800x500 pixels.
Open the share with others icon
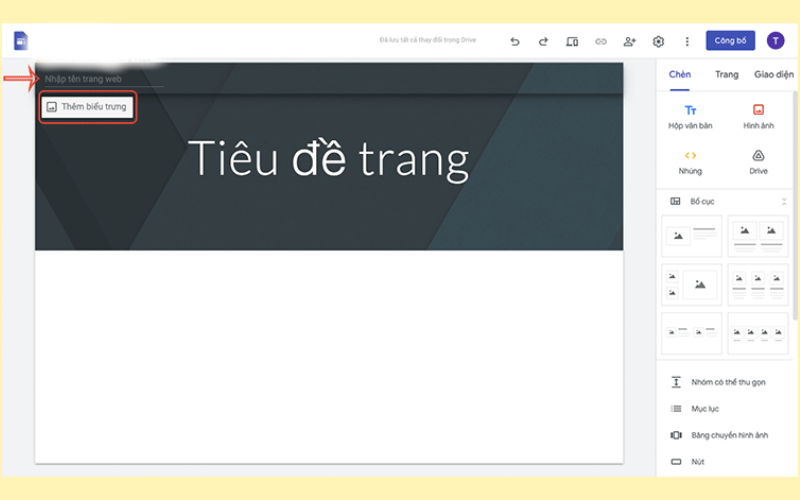pyautogui.click(x=629, y=42)
